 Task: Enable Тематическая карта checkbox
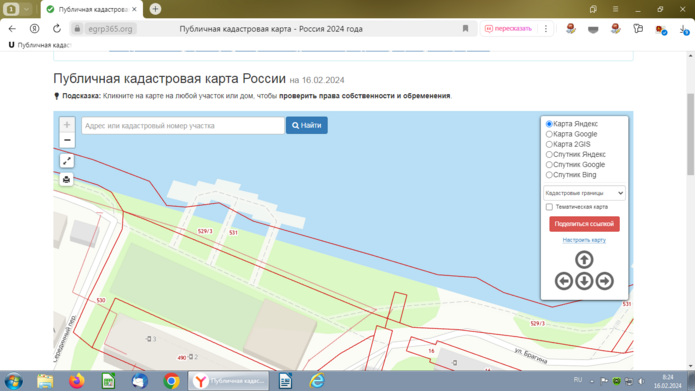[x=549, y=207]
